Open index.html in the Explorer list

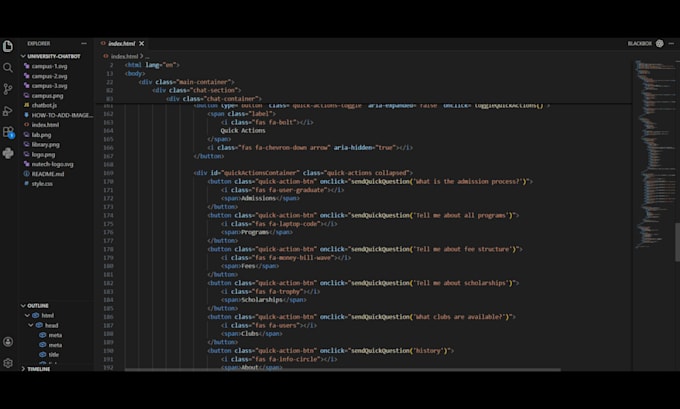45,125
